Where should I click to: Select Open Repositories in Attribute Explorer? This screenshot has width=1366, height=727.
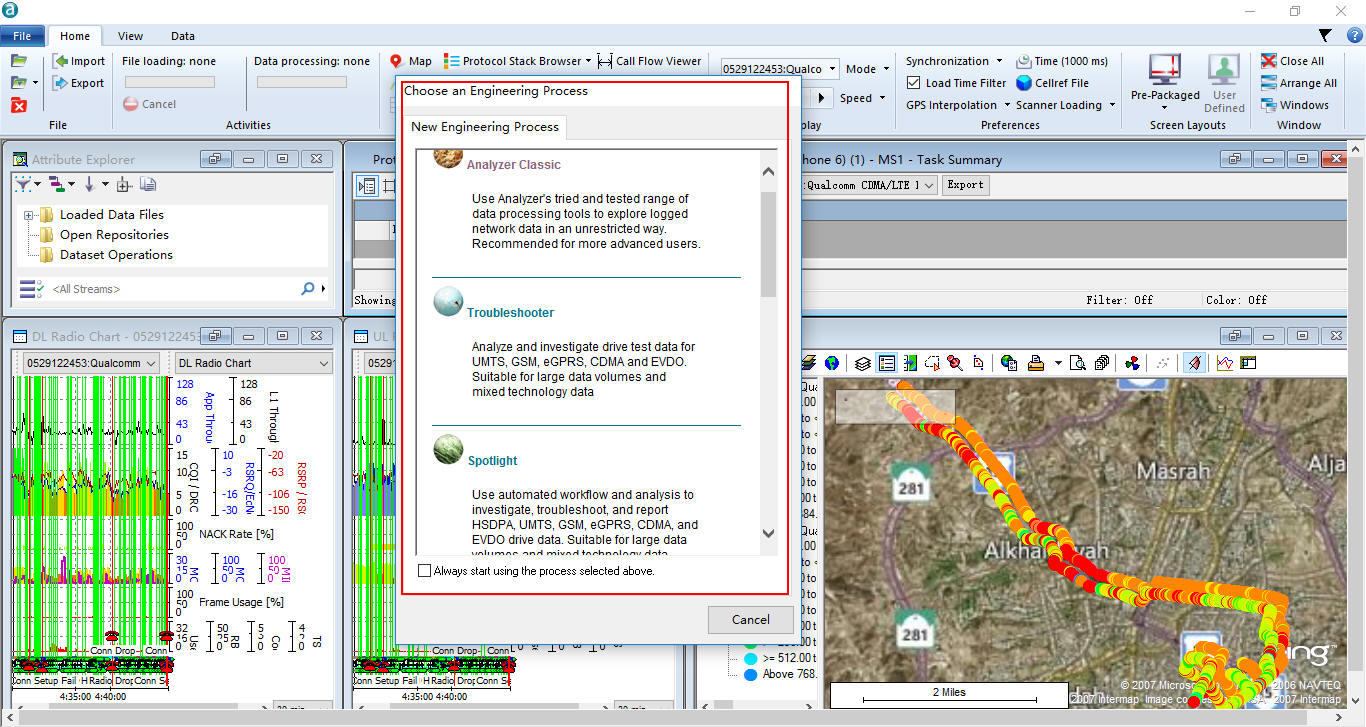114,235
